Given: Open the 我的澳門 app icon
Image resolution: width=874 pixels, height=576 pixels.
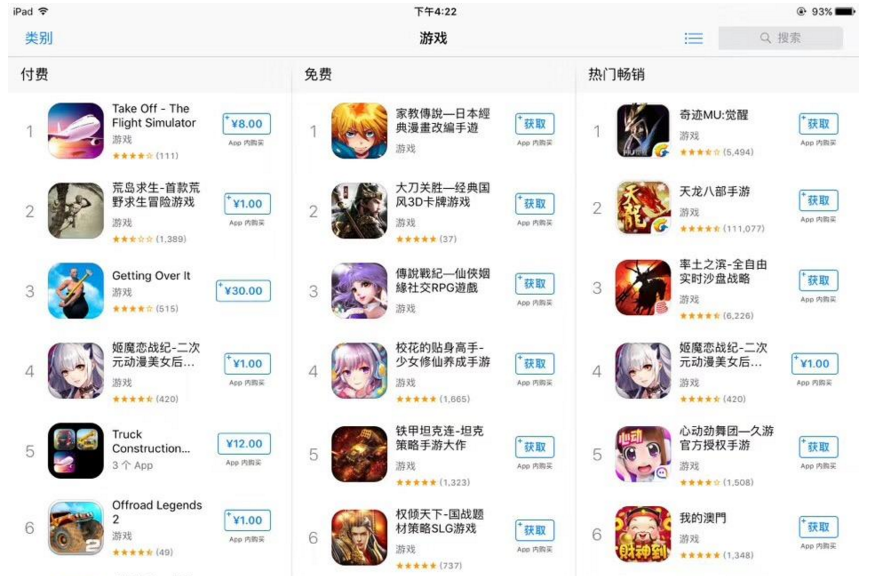Looking at the screenshot, I should click(x=643, y=534).
